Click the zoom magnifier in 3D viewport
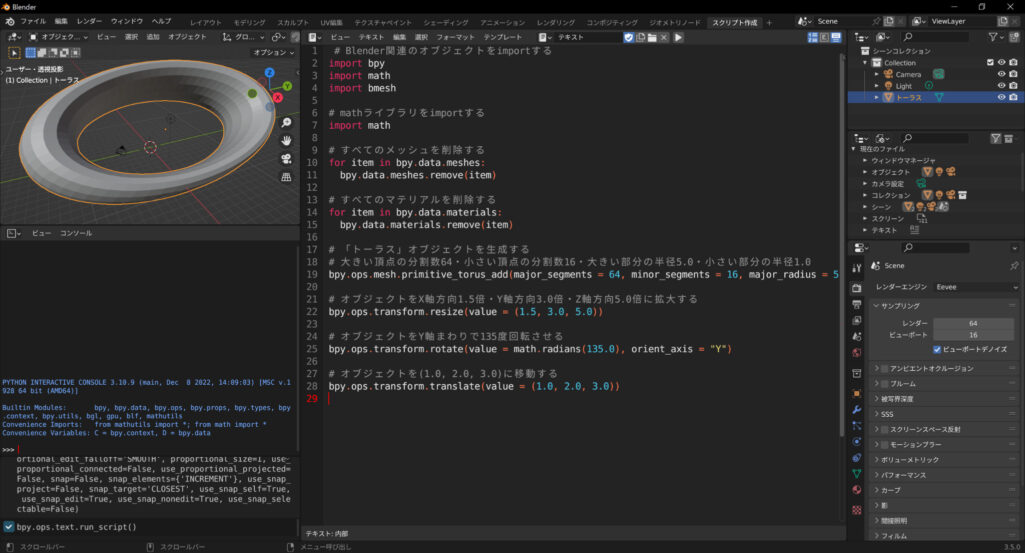Image resolution: width=1025 pixels, height=553 pixels. coord(286,122)
